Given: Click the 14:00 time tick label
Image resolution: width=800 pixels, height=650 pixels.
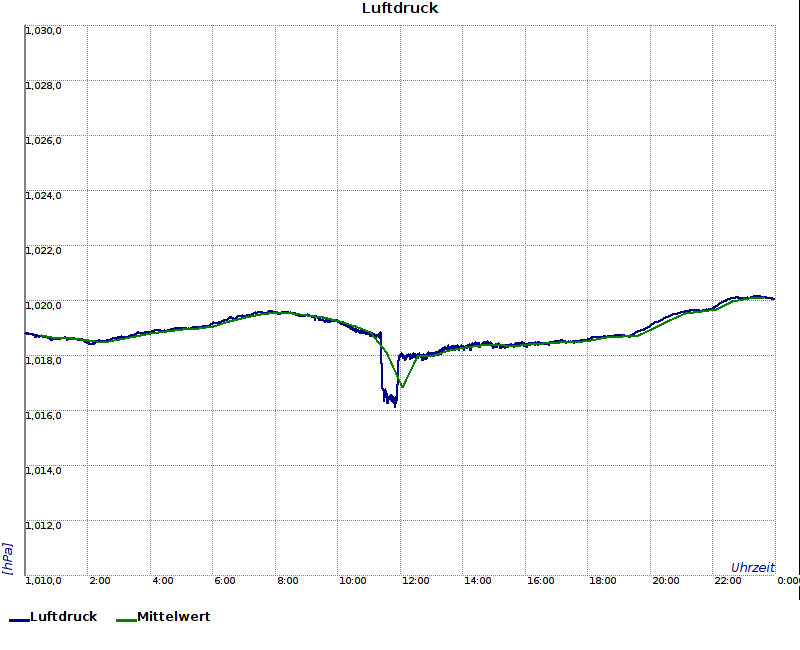Looking at the screenshot, I should tap(478, 581).
